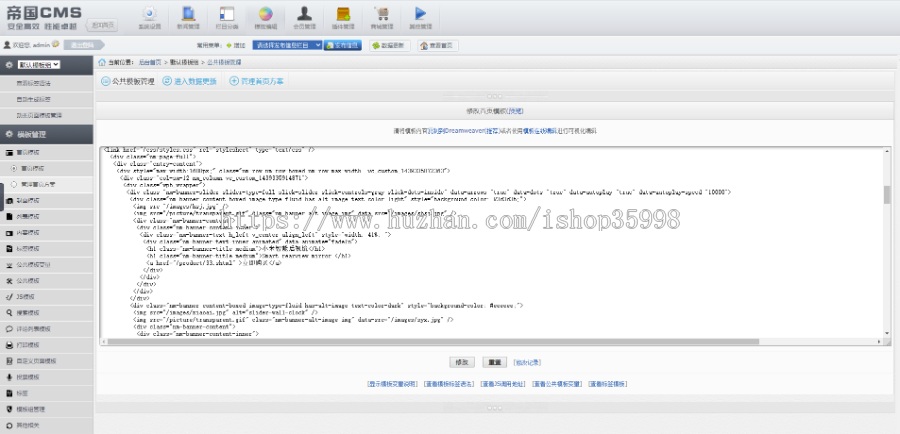Screen dimensions: 900x434
Task: Select the 公共模板管理 tab
Action: [x=127, y=82]
